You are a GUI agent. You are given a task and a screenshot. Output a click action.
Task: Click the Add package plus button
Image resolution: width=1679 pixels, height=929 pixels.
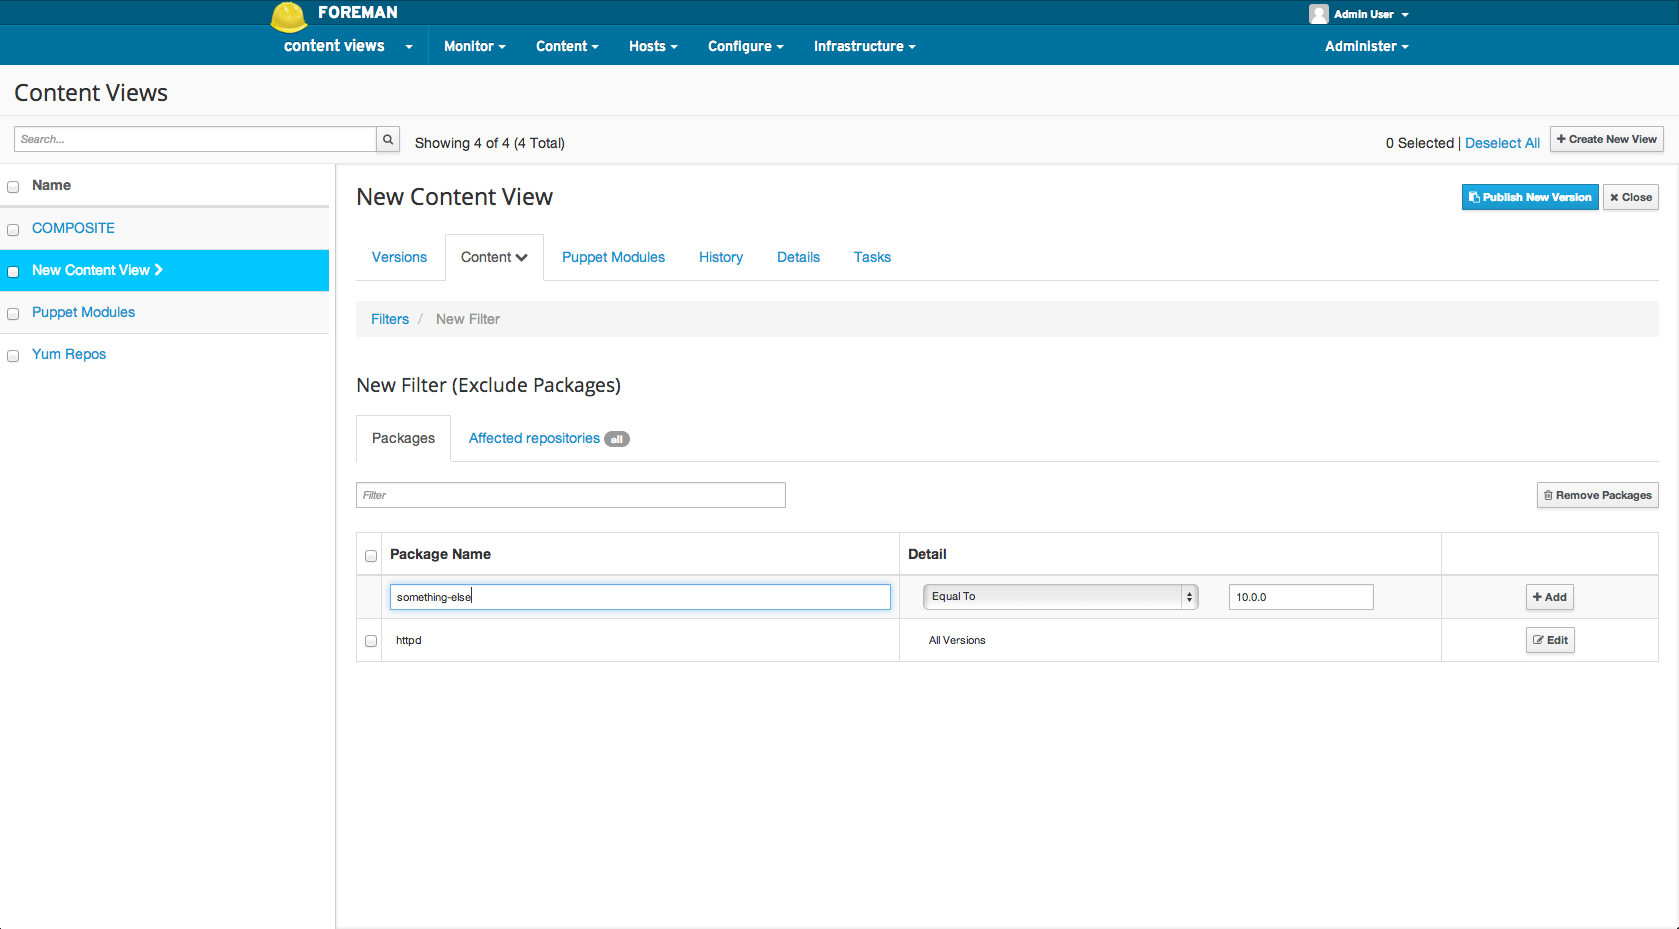tap(1549, 597)
